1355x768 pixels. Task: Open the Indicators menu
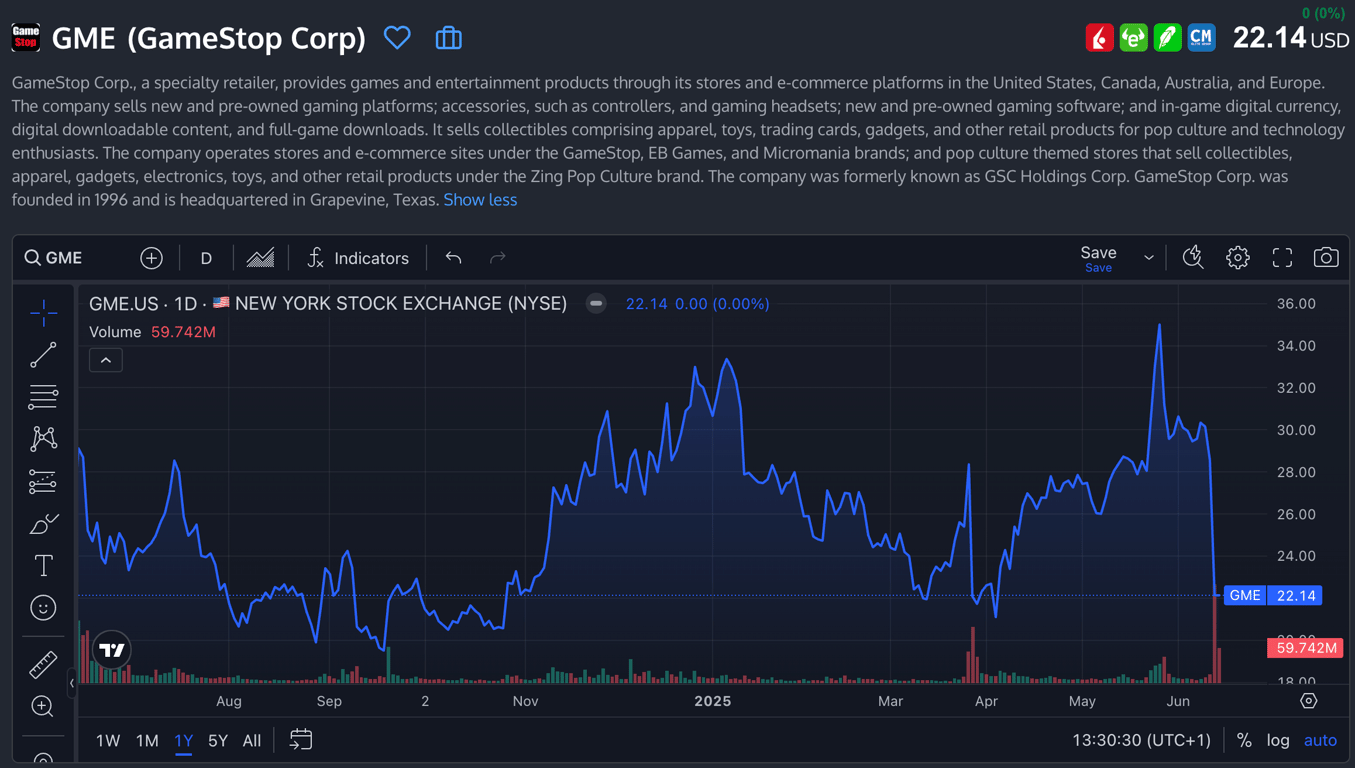pos(358,258)
